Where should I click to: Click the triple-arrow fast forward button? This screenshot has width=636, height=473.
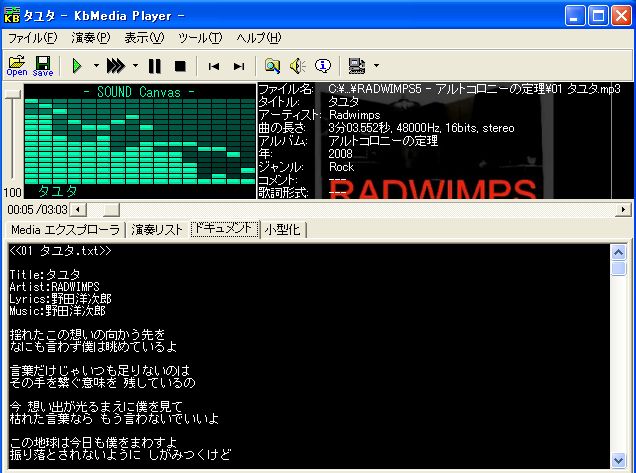116,66
